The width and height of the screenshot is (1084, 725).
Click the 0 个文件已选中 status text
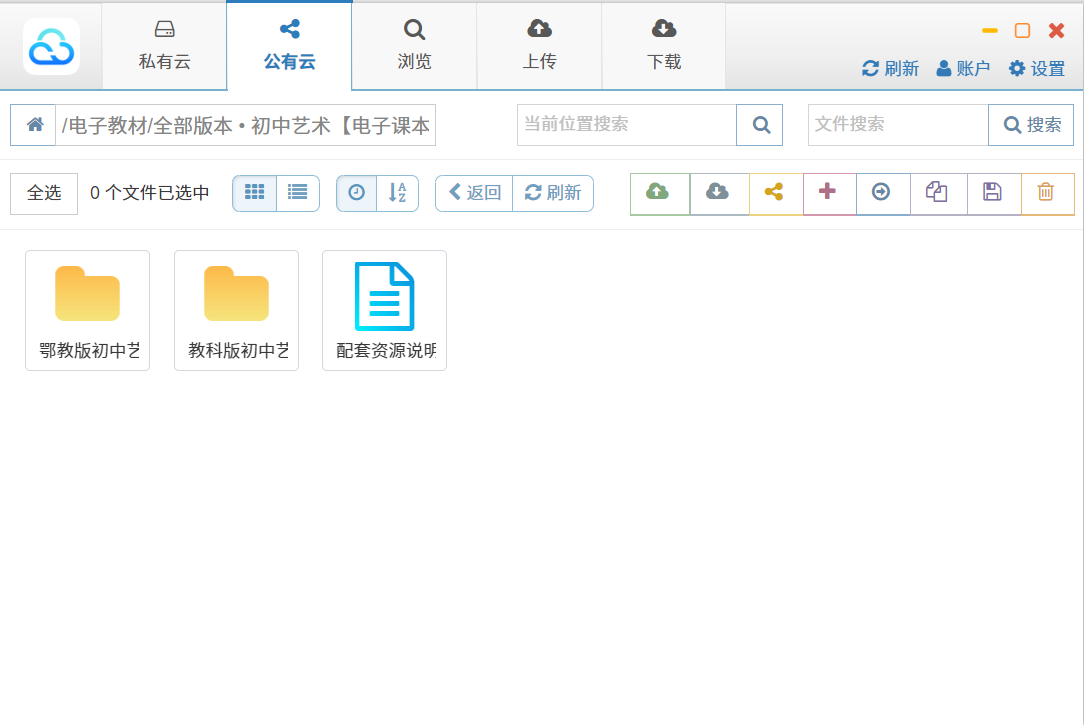(x=149, y=193)
